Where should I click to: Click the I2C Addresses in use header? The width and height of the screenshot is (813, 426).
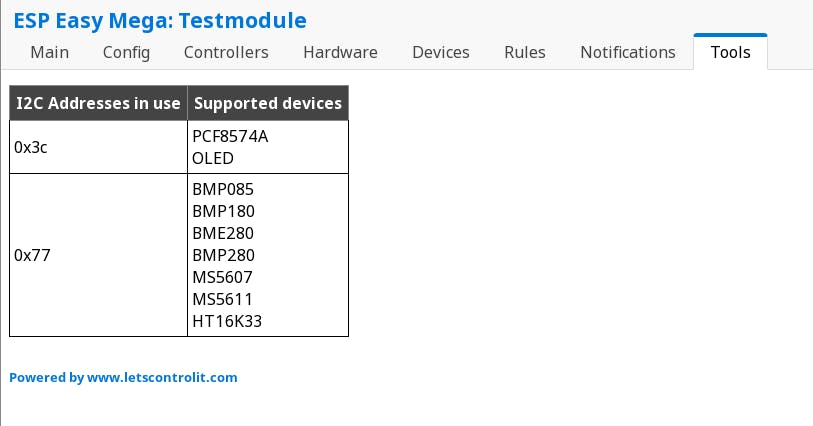(x=98, y=103)
